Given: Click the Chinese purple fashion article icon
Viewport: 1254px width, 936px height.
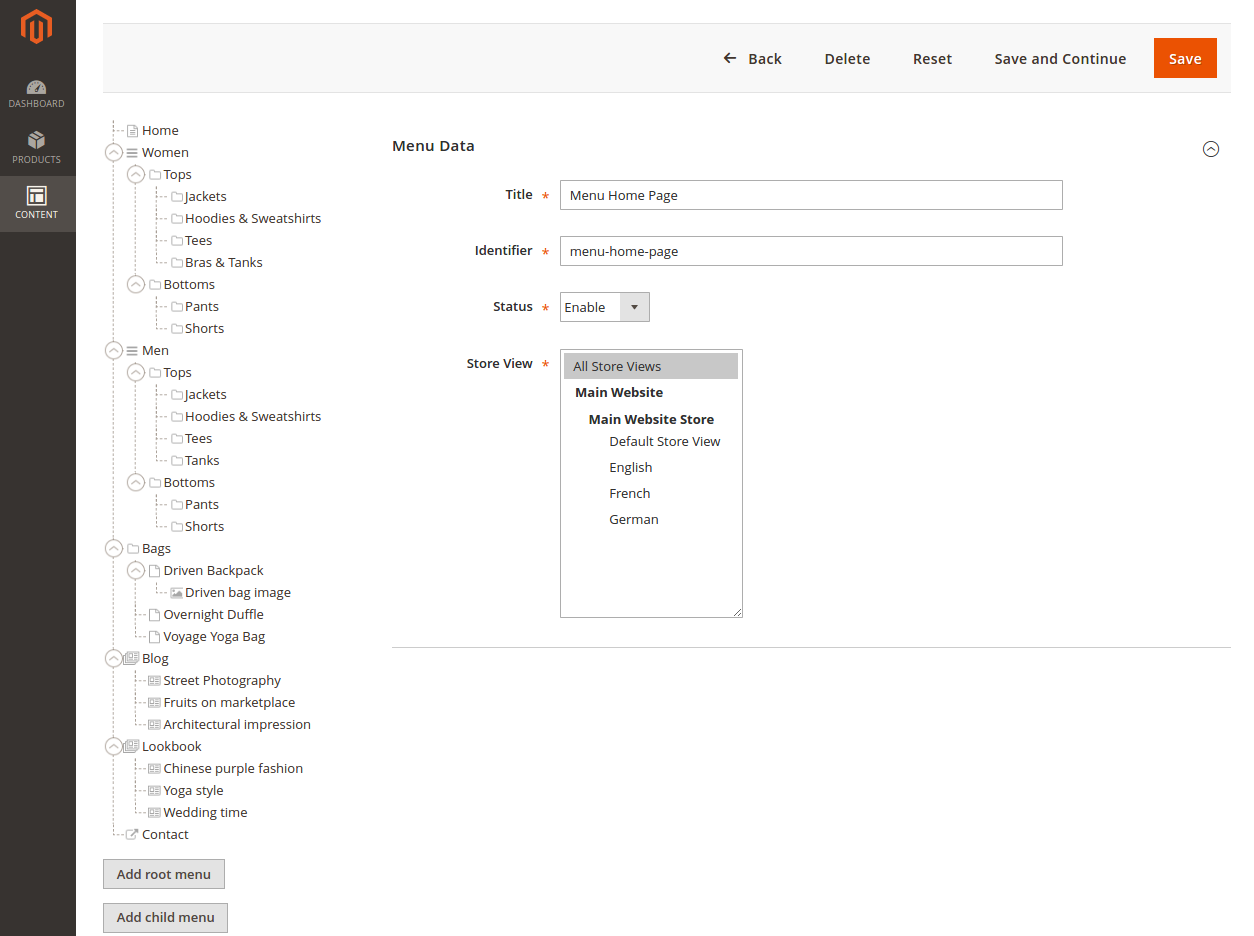Looking at the screenshot, I should (154, 769).
